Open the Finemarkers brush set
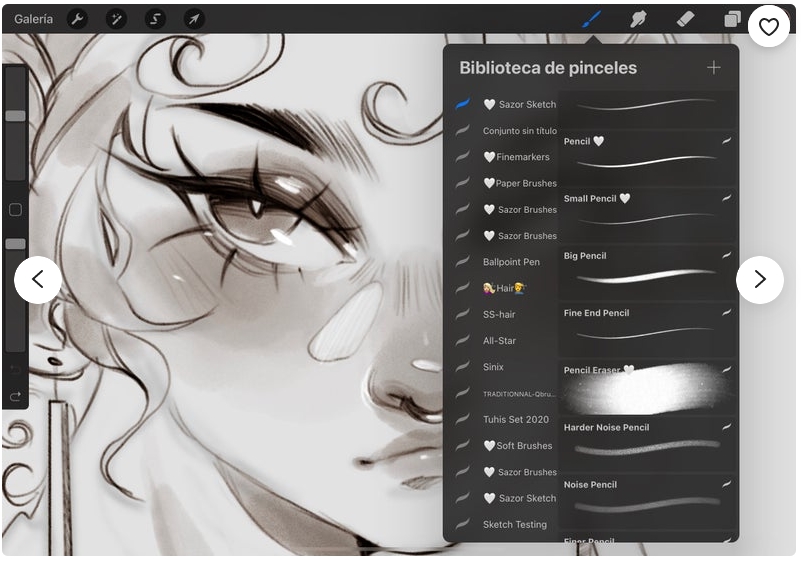Image resolution: width=801 pixels, height=561 pixels. click(516, 157)
